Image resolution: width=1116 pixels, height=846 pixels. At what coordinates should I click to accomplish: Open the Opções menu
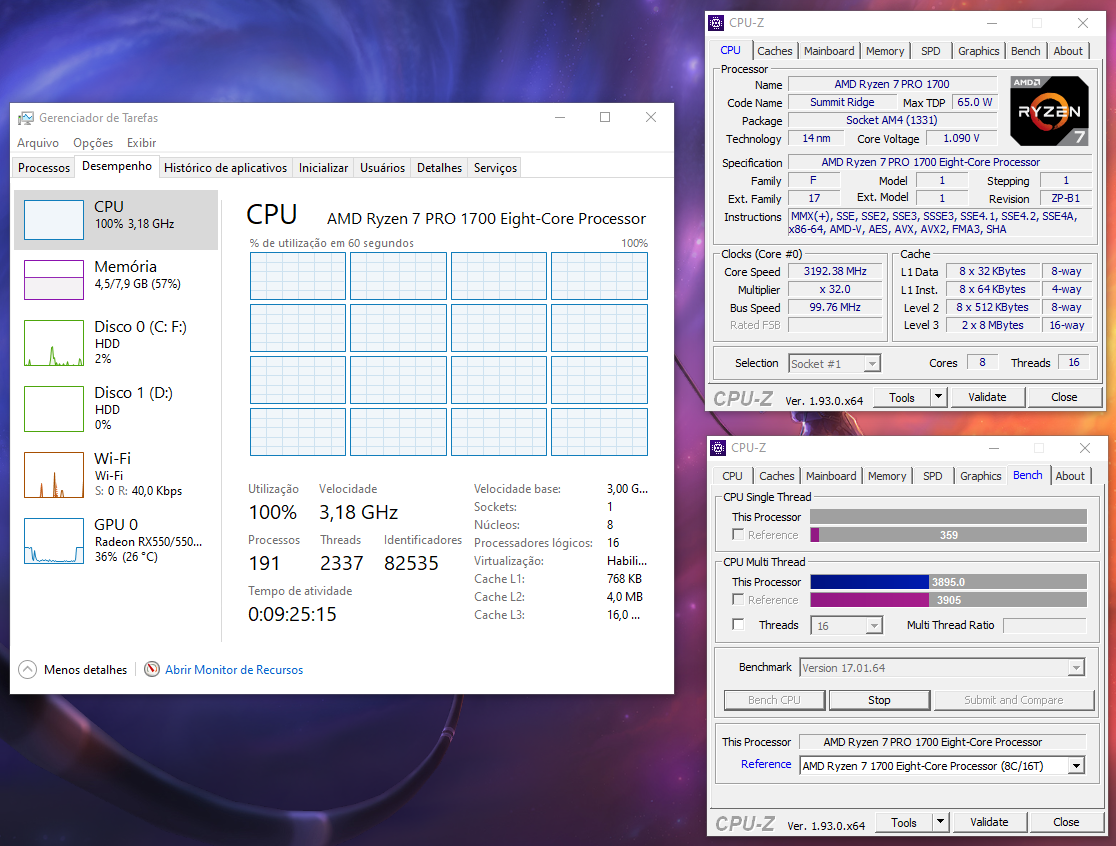click(93, 143)
